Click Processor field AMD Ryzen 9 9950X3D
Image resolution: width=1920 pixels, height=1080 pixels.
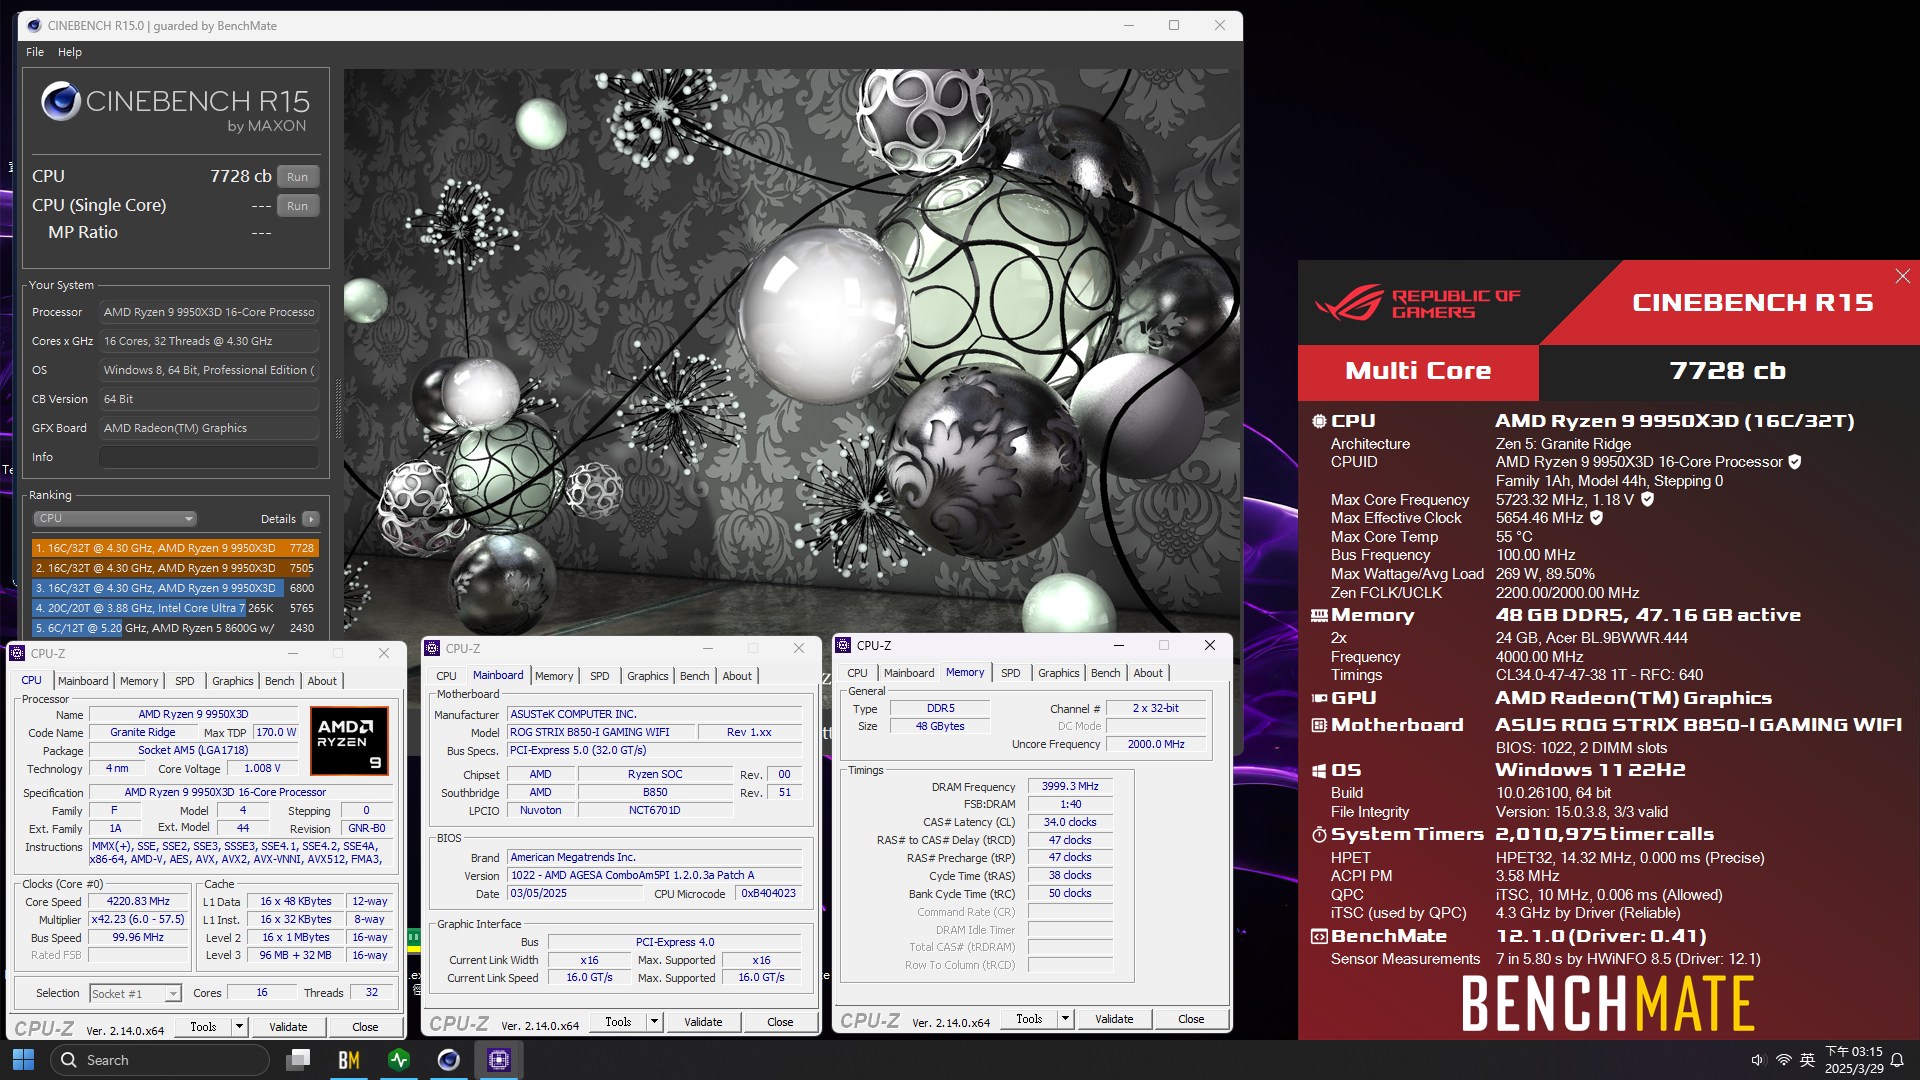pos(208,312)
